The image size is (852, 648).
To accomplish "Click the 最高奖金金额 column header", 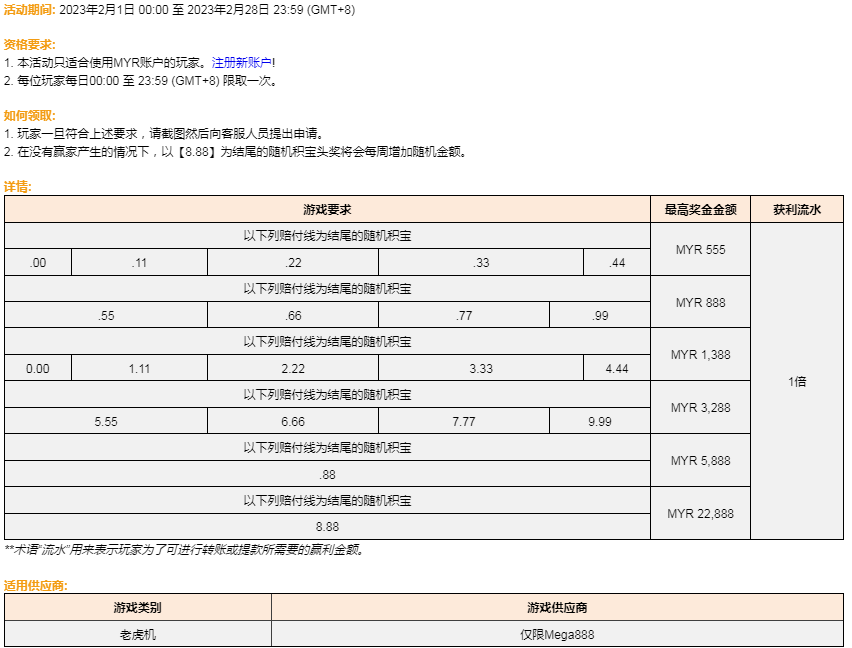I will (700, 210).
